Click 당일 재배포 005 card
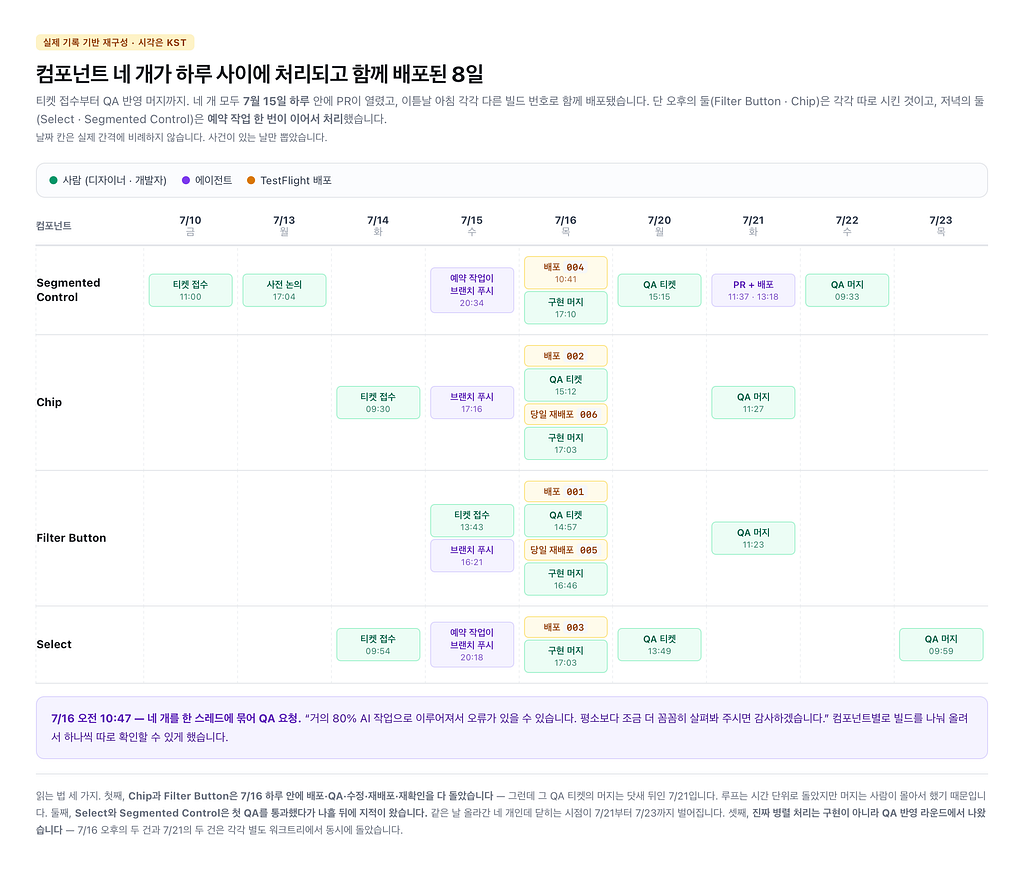The height and width of the screenshot is (885, 1024). (566, 550)
